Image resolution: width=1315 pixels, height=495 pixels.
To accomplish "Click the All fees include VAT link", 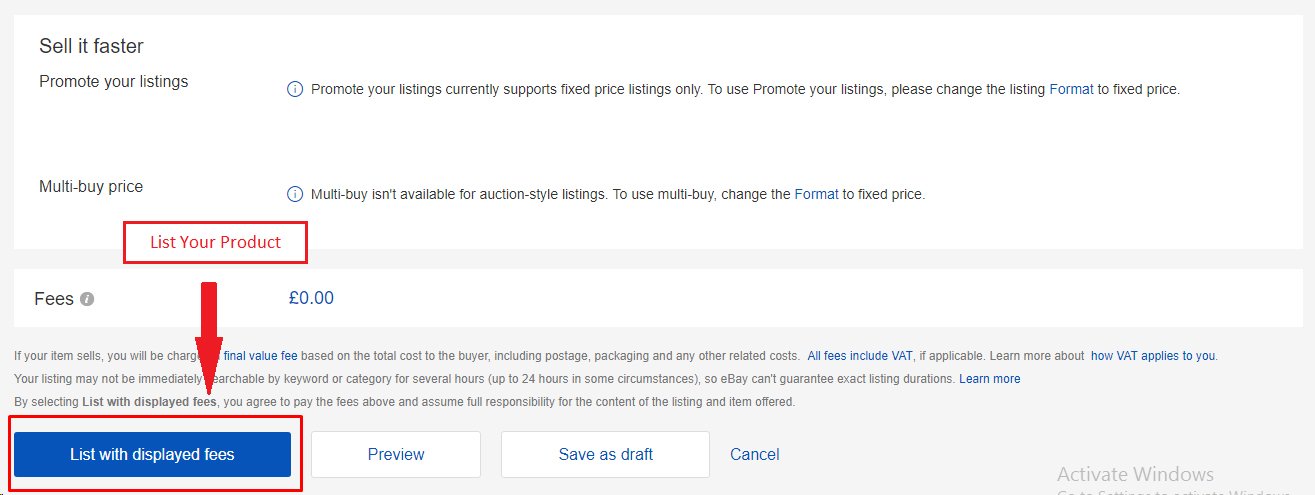I will (x=868, y=355).
